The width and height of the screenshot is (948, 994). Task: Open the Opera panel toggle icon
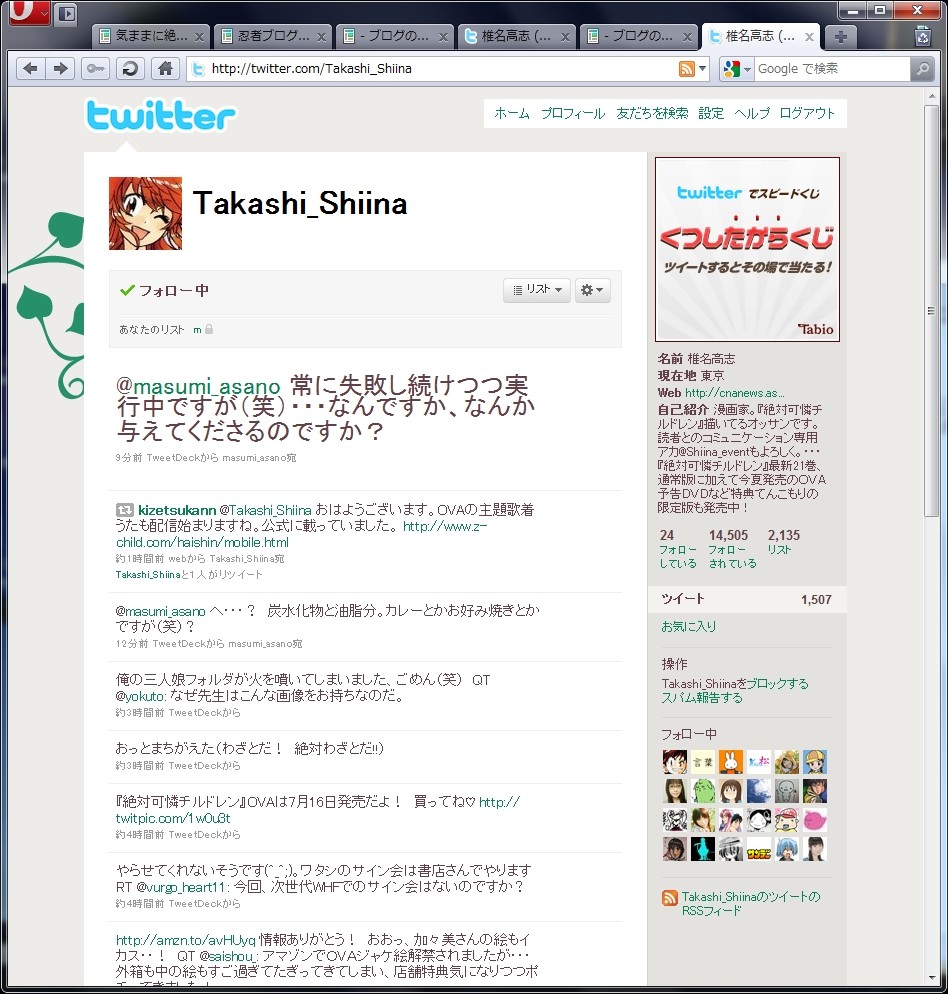tap(66, 13)
